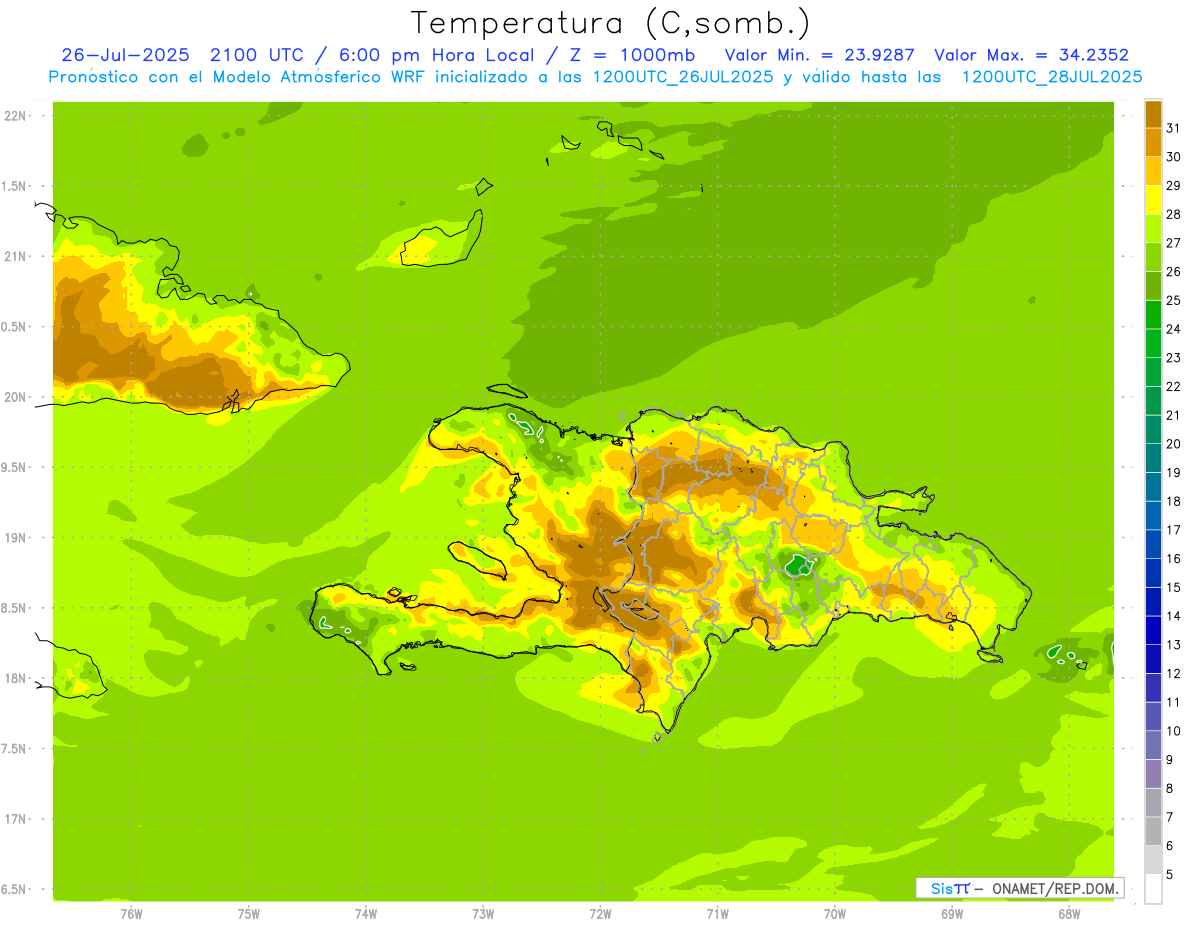Click '1200UTC_28JUL2025' valid-until text
This screenshot has width=1200, height=927.
pos(1051,77)
